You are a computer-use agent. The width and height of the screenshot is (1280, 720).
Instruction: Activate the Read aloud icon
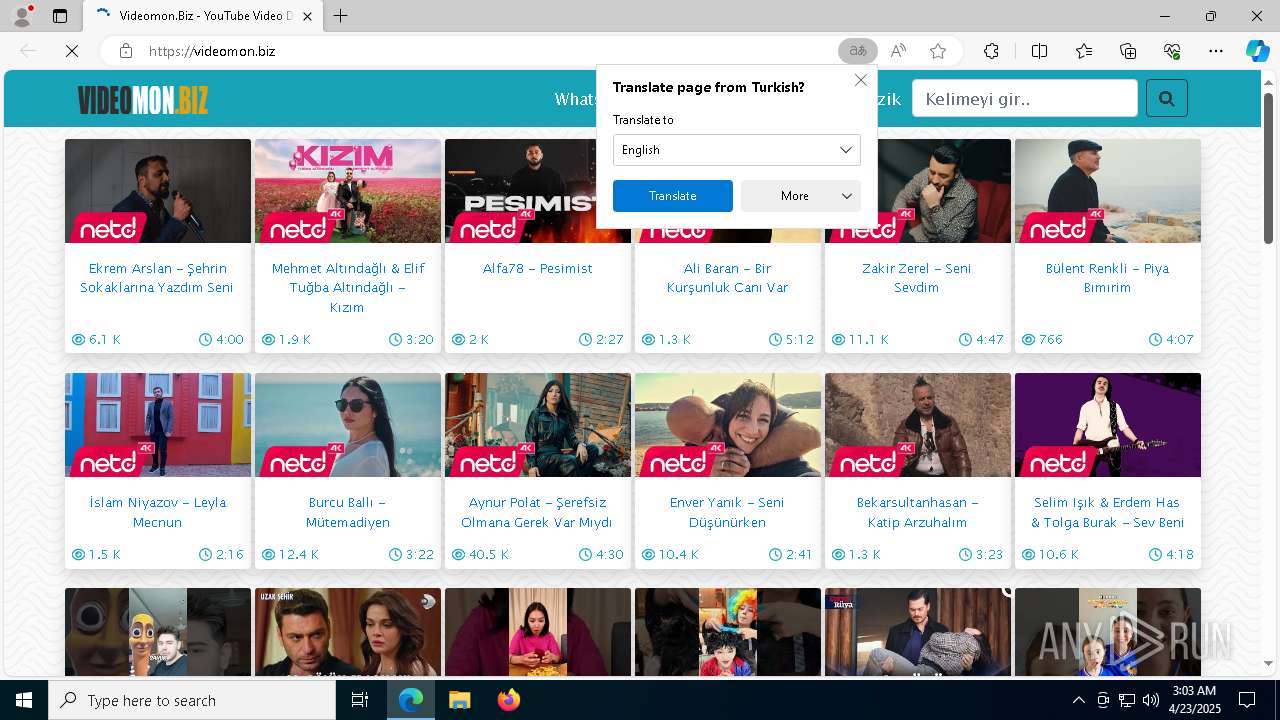coord(898,51)
